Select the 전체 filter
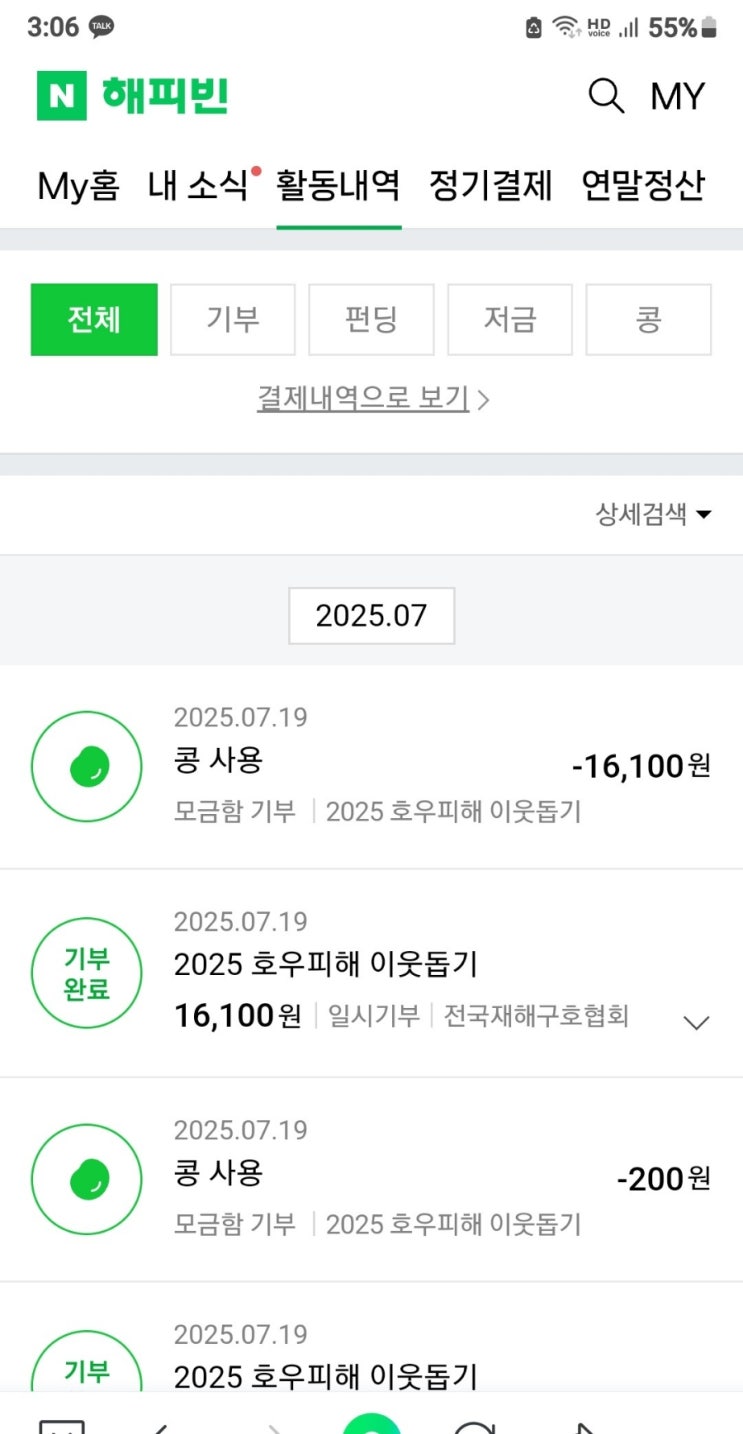This screenshot has width=743, height=1434. click(94, 320)
